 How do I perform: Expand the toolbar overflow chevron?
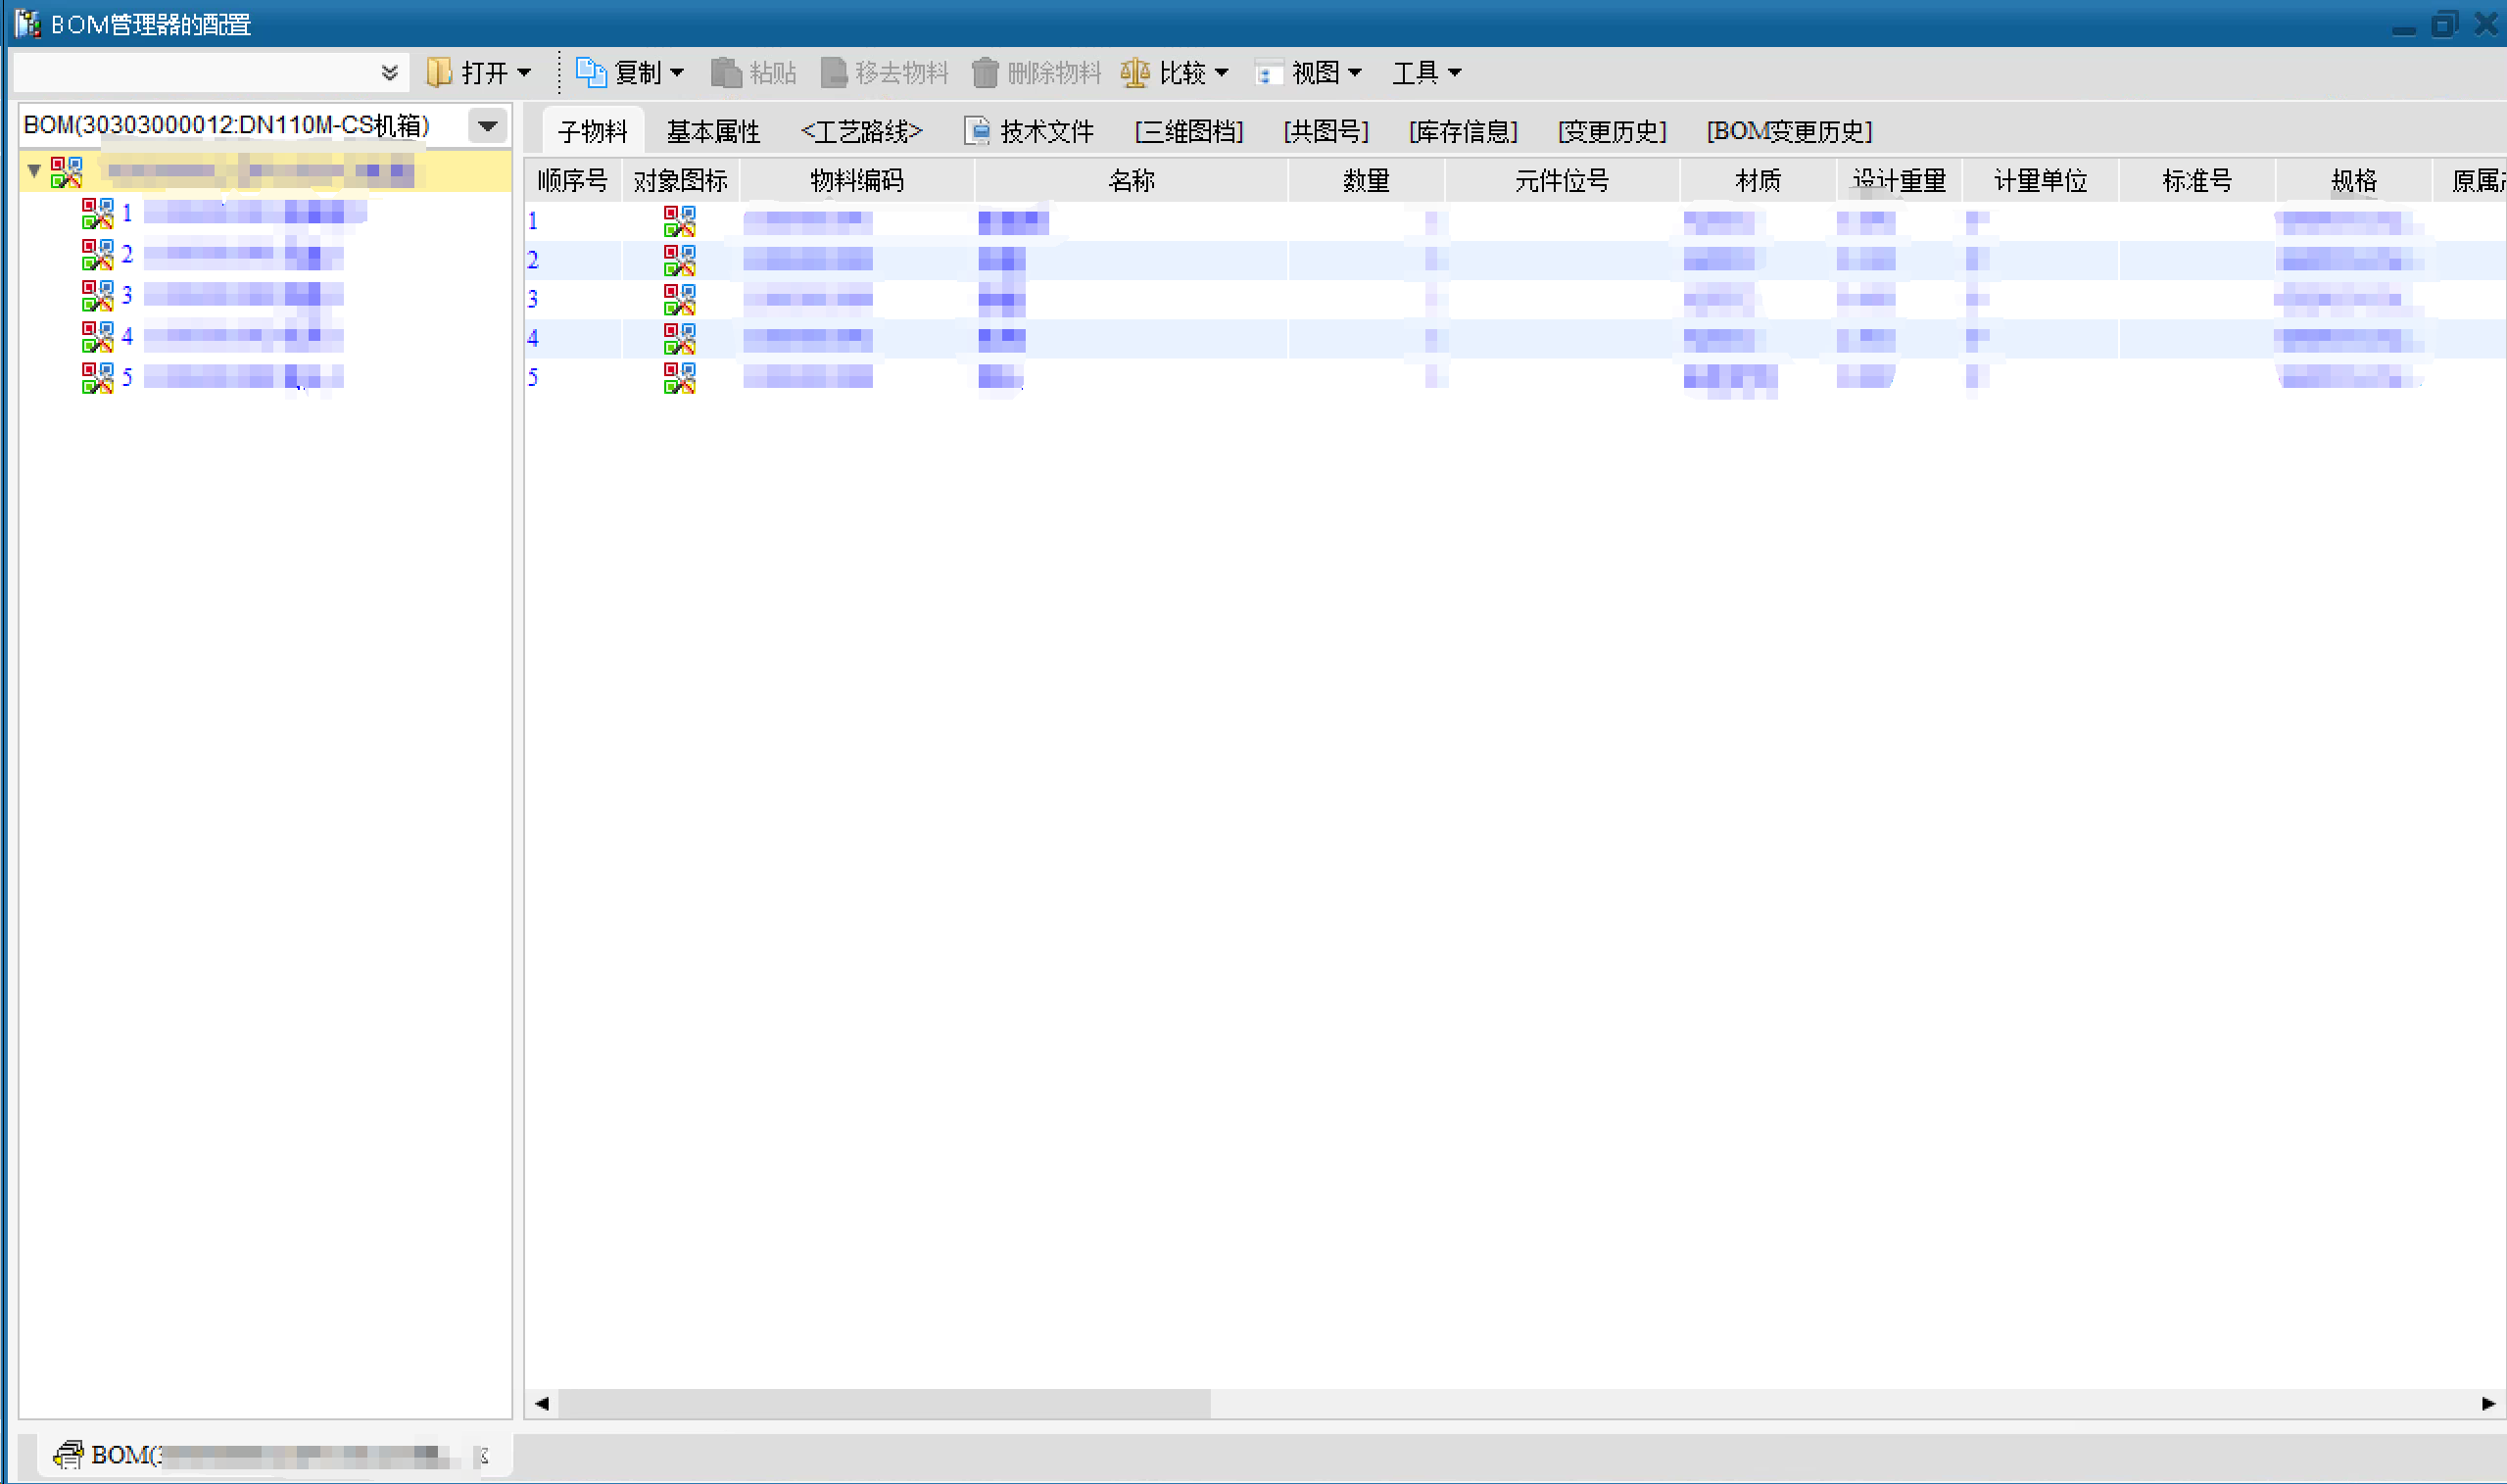point(389,72)
